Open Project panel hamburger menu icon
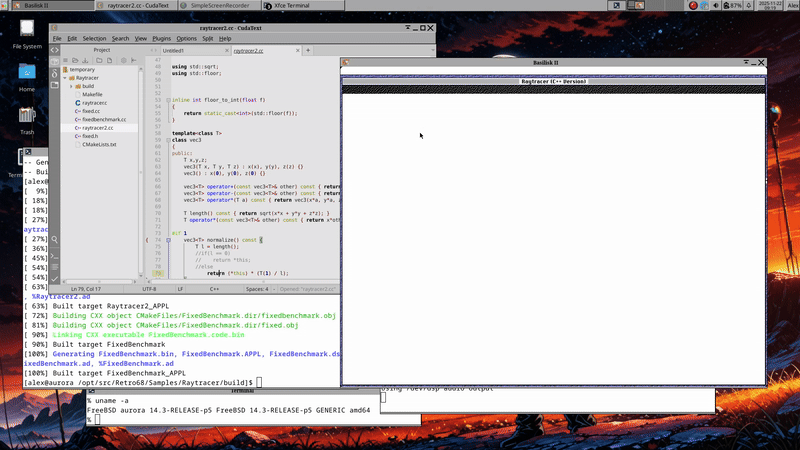Screen dimensions: 800x450 [x=65, y=60]
